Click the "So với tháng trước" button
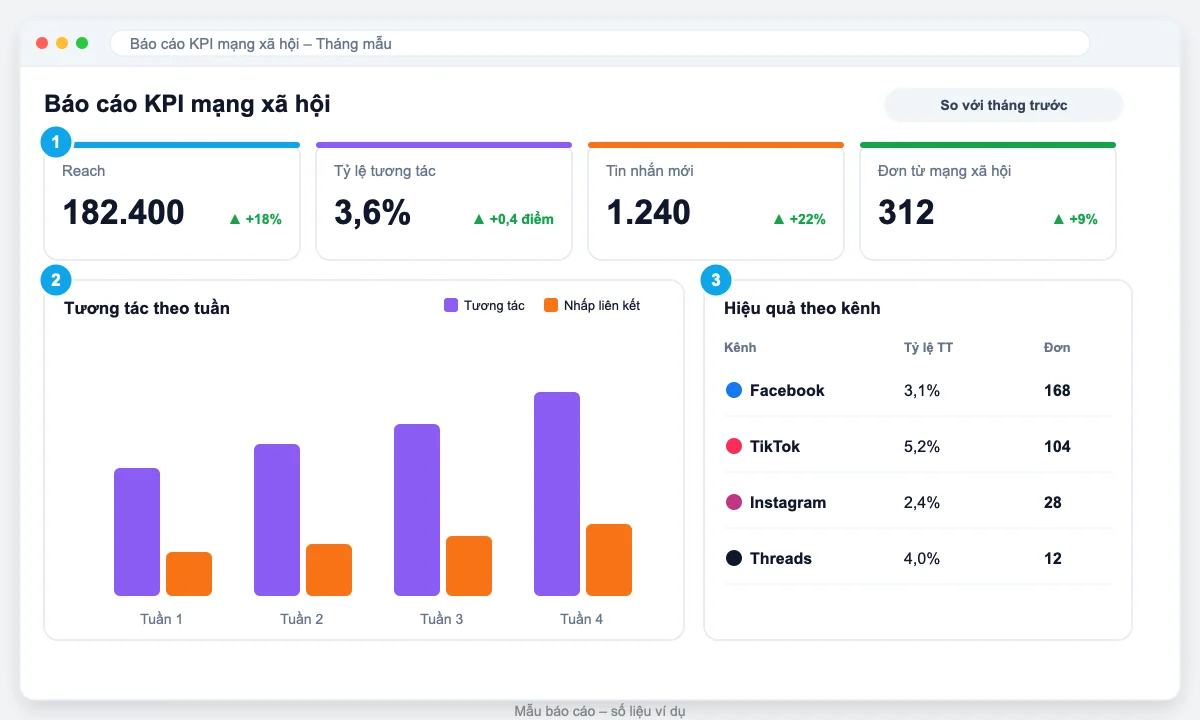The image size is (1200, 720). (1004, 105)
